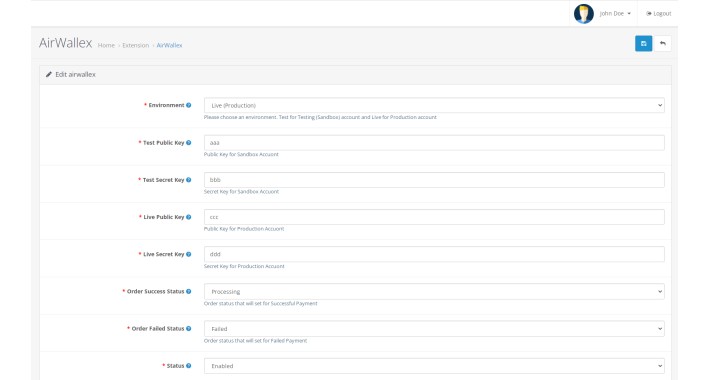Show help icon next to Status label
This screenshot has width=710, height=380.
[x=188, y=366]
